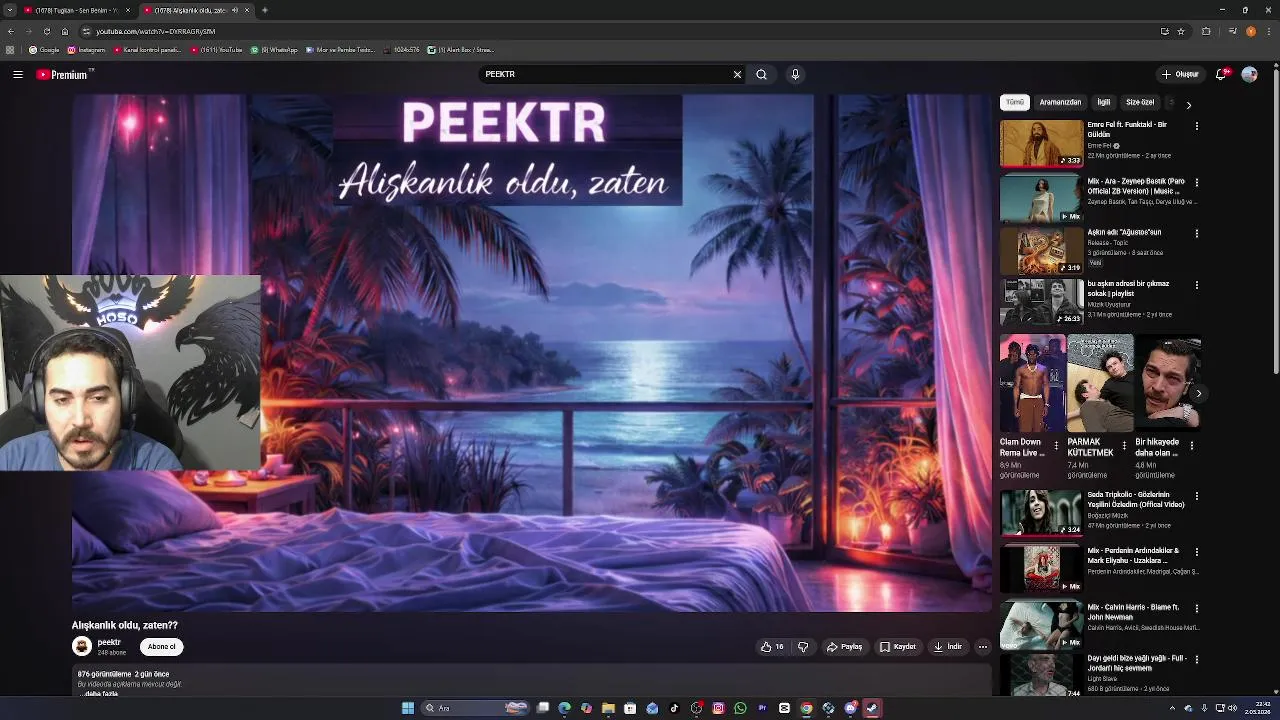The image size is (1280, 720).
Task: Select the Aramanızdan filter chip
Action: point(1060,102)
